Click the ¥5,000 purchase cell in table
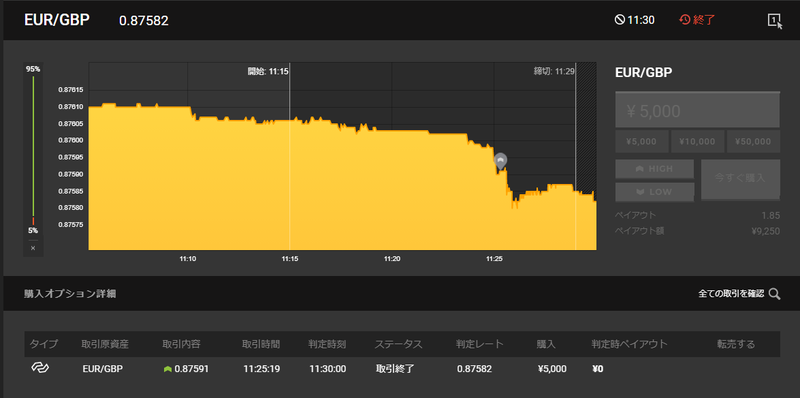 [552, 368]
